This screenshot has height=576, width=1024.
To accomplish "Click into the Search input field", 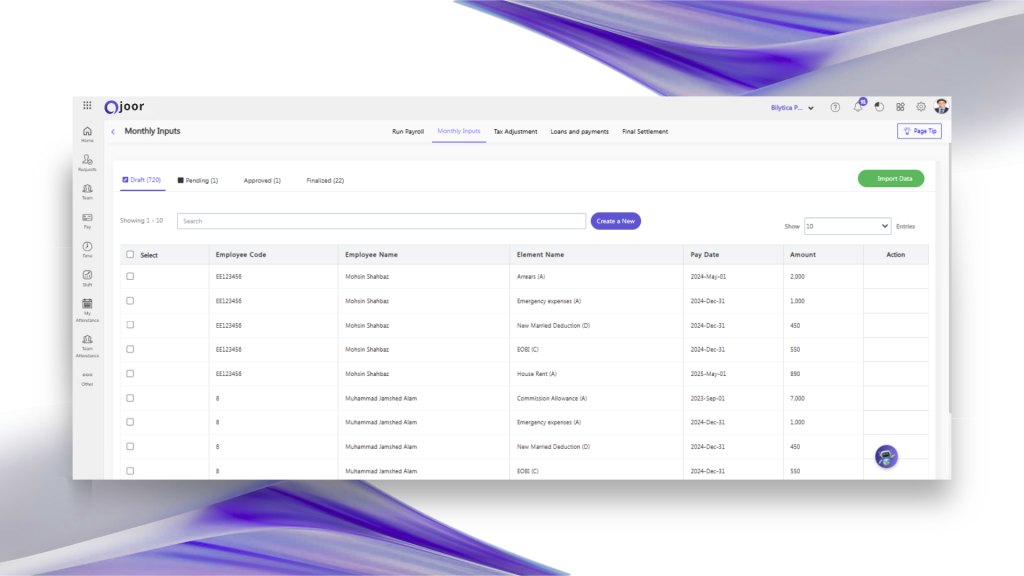I will coord(381,221).
